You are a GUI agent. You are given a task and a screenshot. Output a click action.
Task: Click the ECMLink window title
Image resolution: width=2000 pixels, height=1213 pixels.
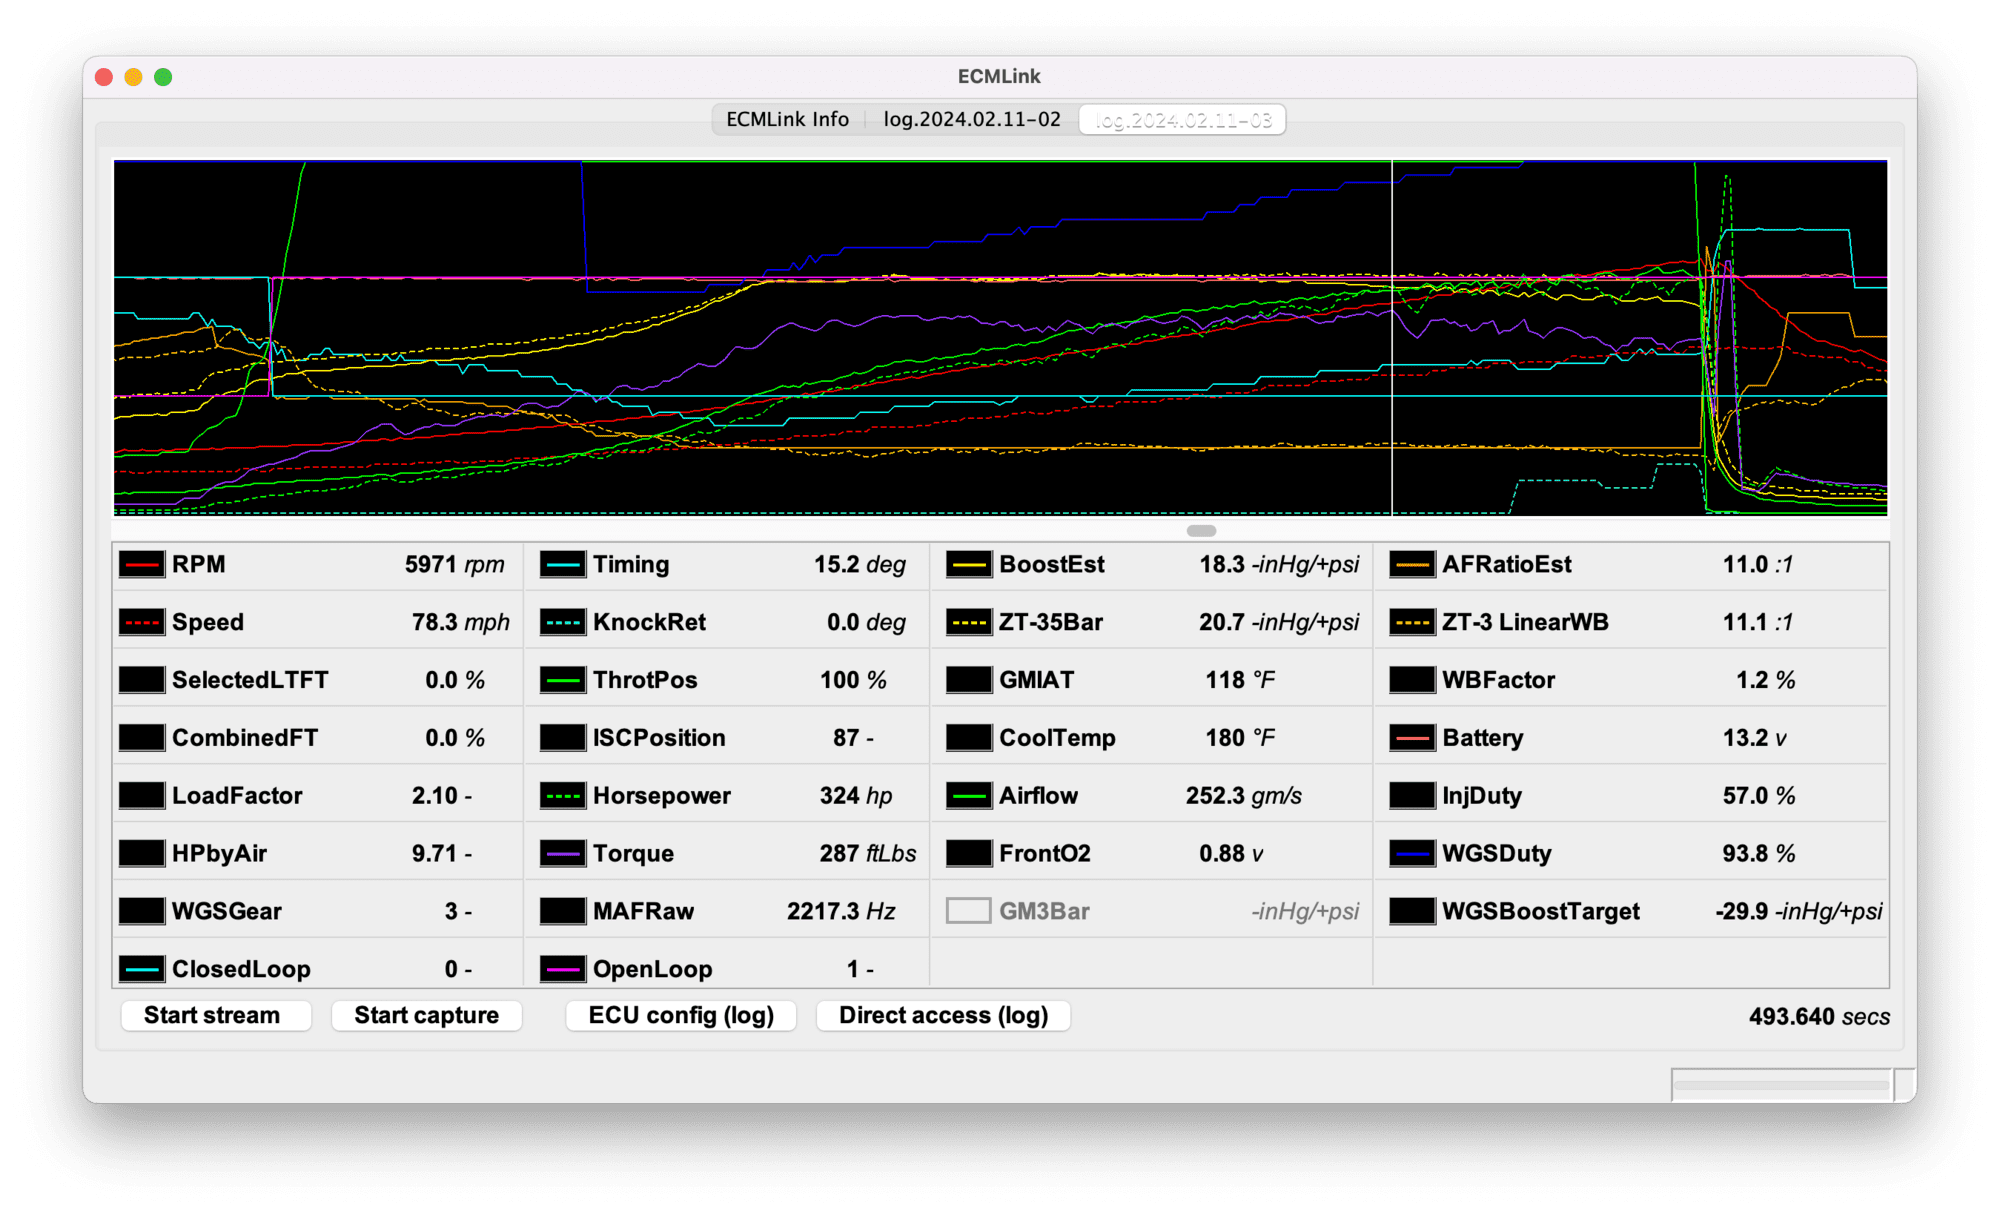point(999,77)
